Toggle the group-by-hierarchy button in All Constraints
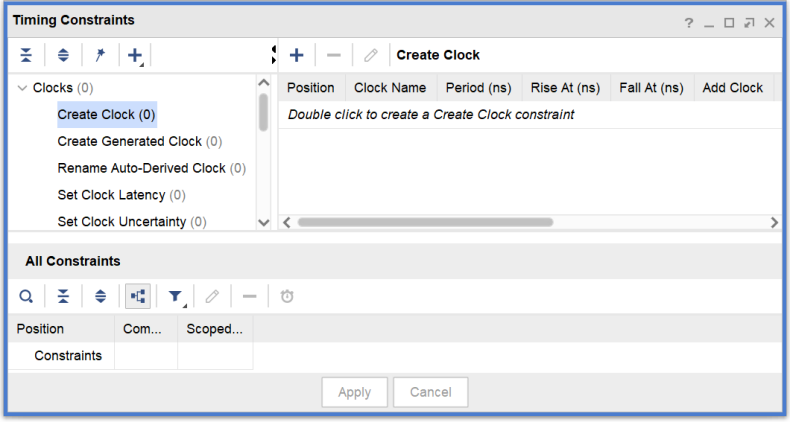The image size is (790, 423). 138,296
